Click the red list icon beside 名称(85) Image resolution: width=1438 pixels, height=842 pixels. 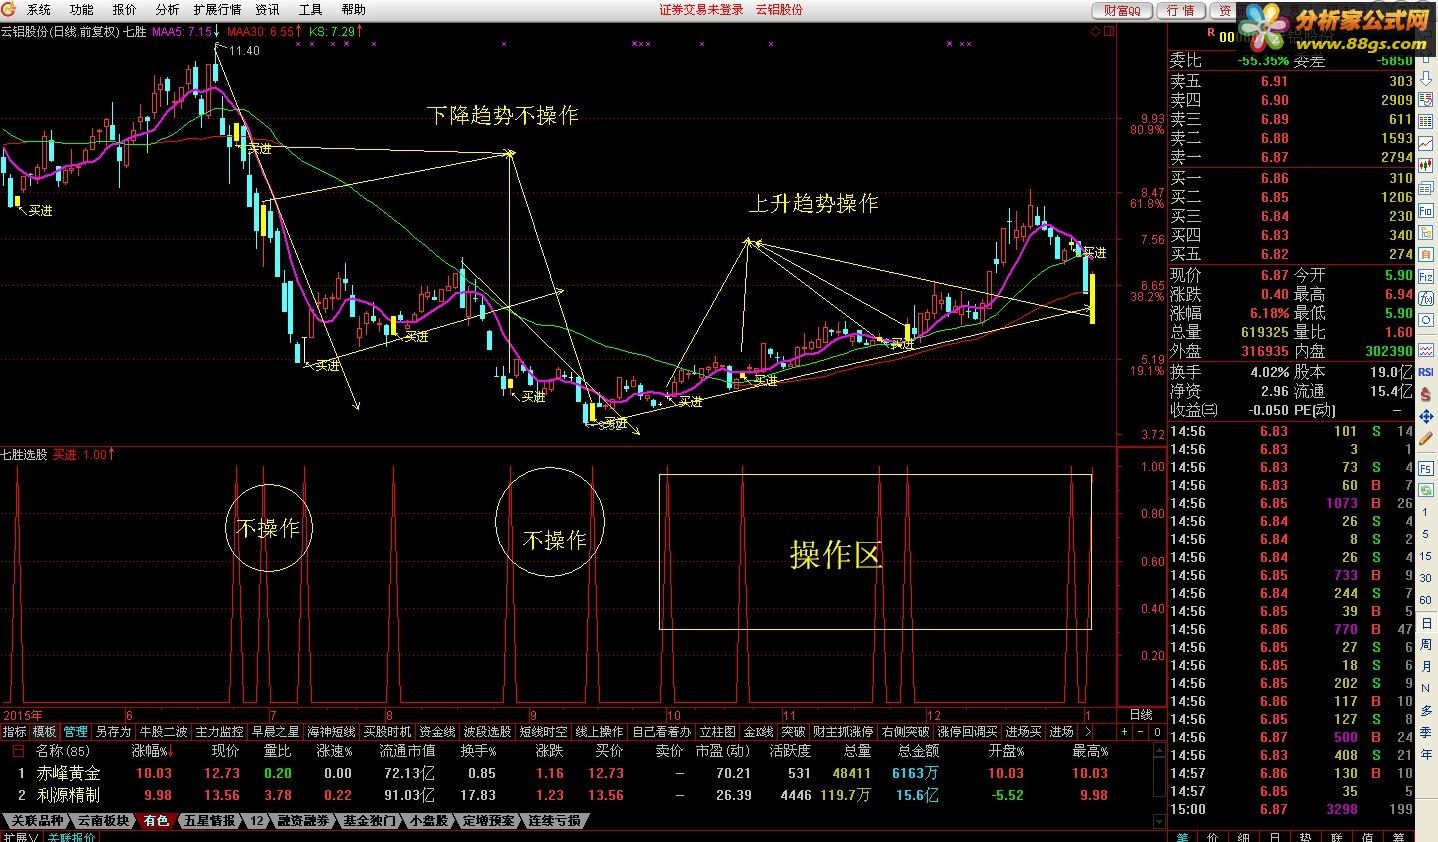[x=18, y=750]
